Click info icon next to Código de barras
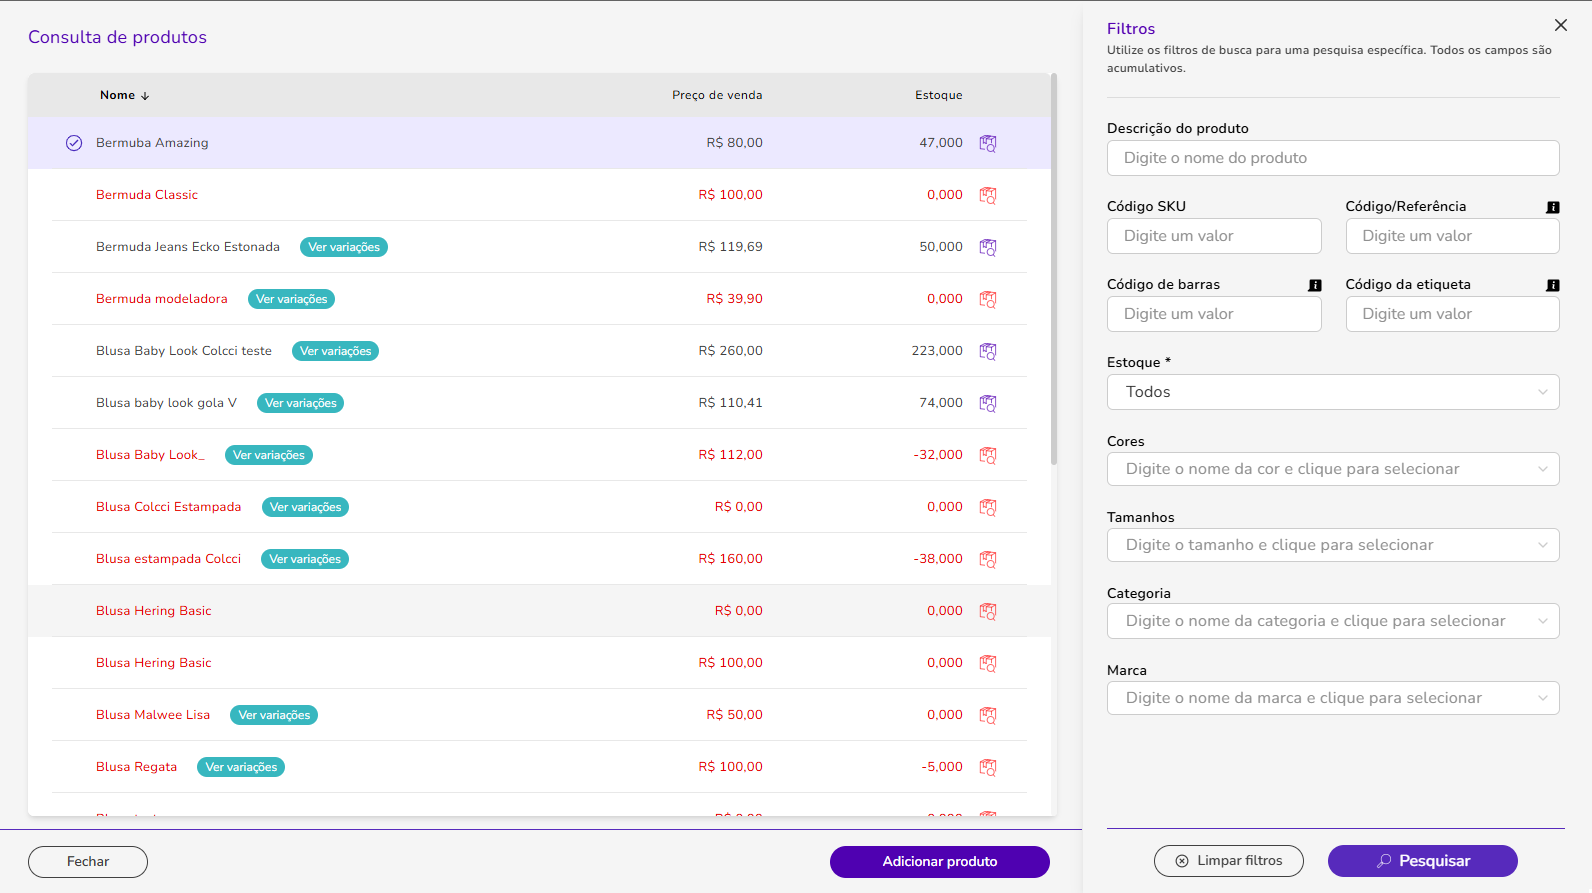 click(x=1315, y=285)
